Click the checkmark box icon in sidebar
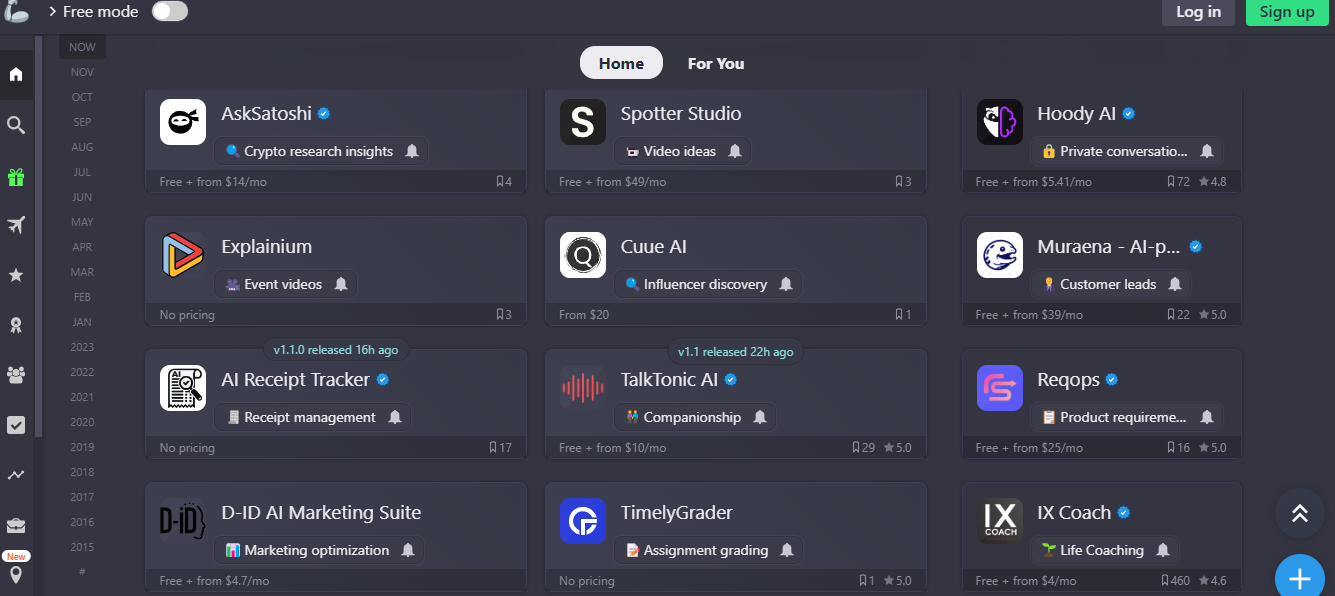The width and height of the screenshot is (1335, 596). click(x=16, y=425)
